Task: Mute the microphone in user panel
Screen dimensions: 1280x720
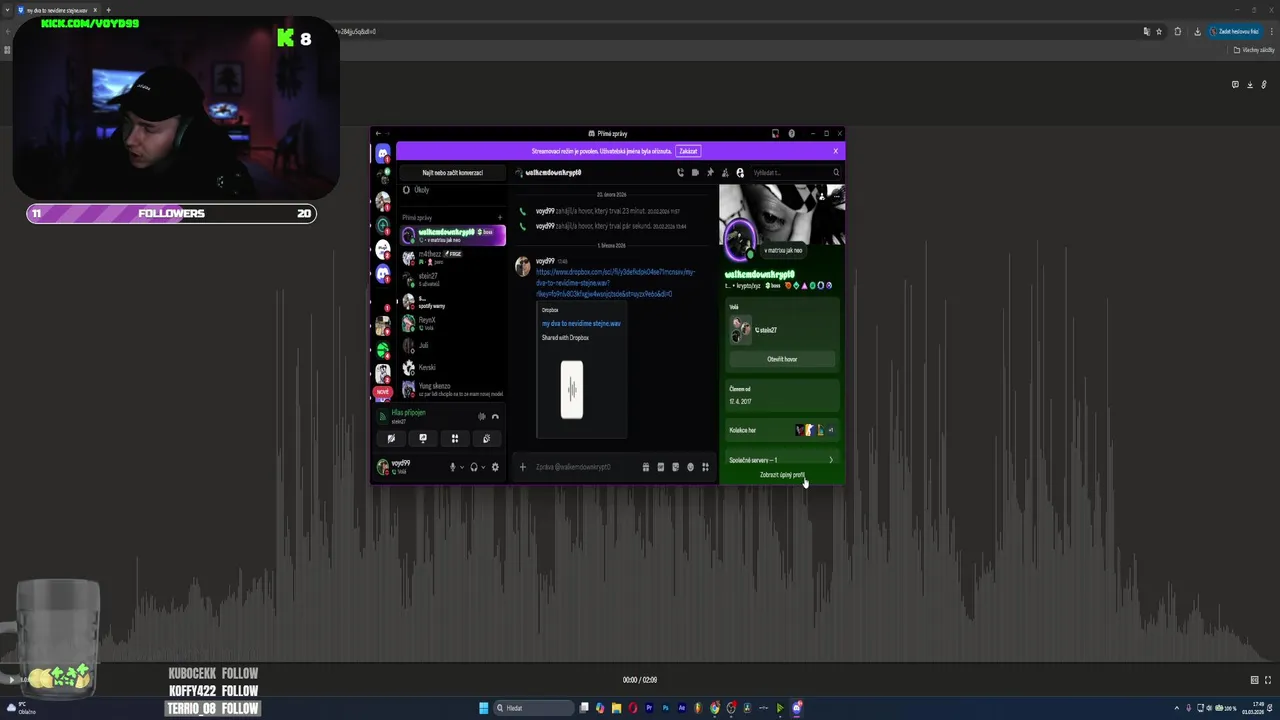Action: [x=452, y=467]
